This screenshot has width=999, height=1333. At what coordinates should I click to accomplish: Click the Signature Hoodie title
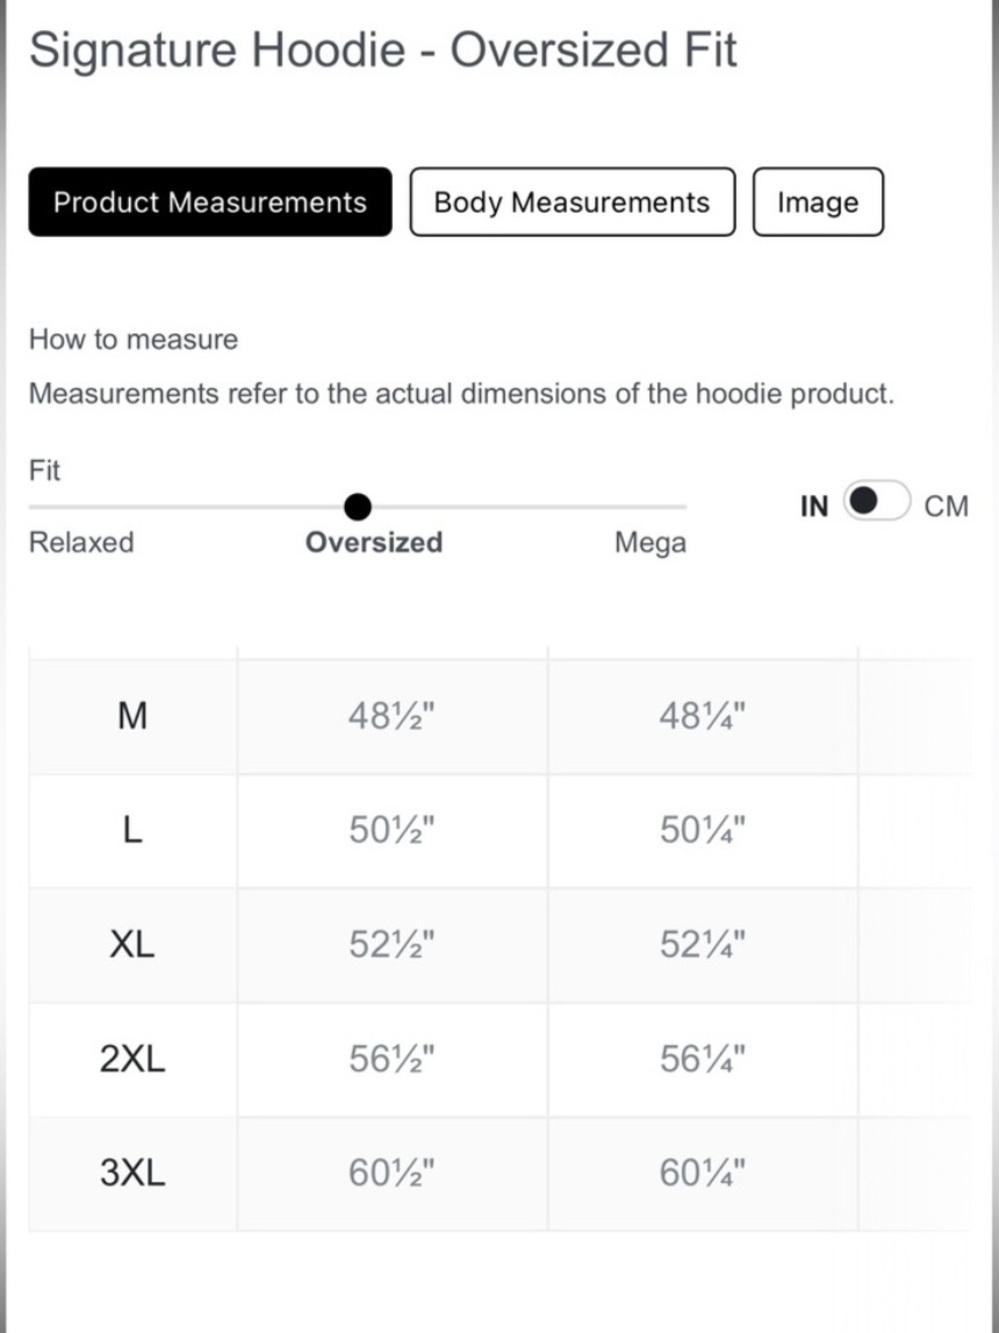pos(383,50)
